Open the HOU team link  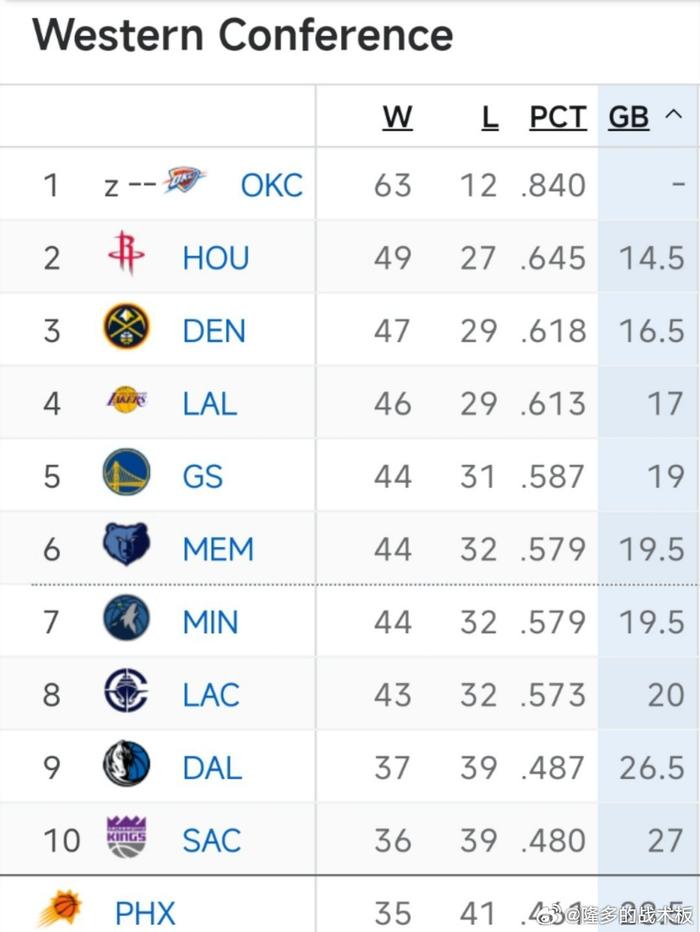pyautogui.click(x=215, y=258)
